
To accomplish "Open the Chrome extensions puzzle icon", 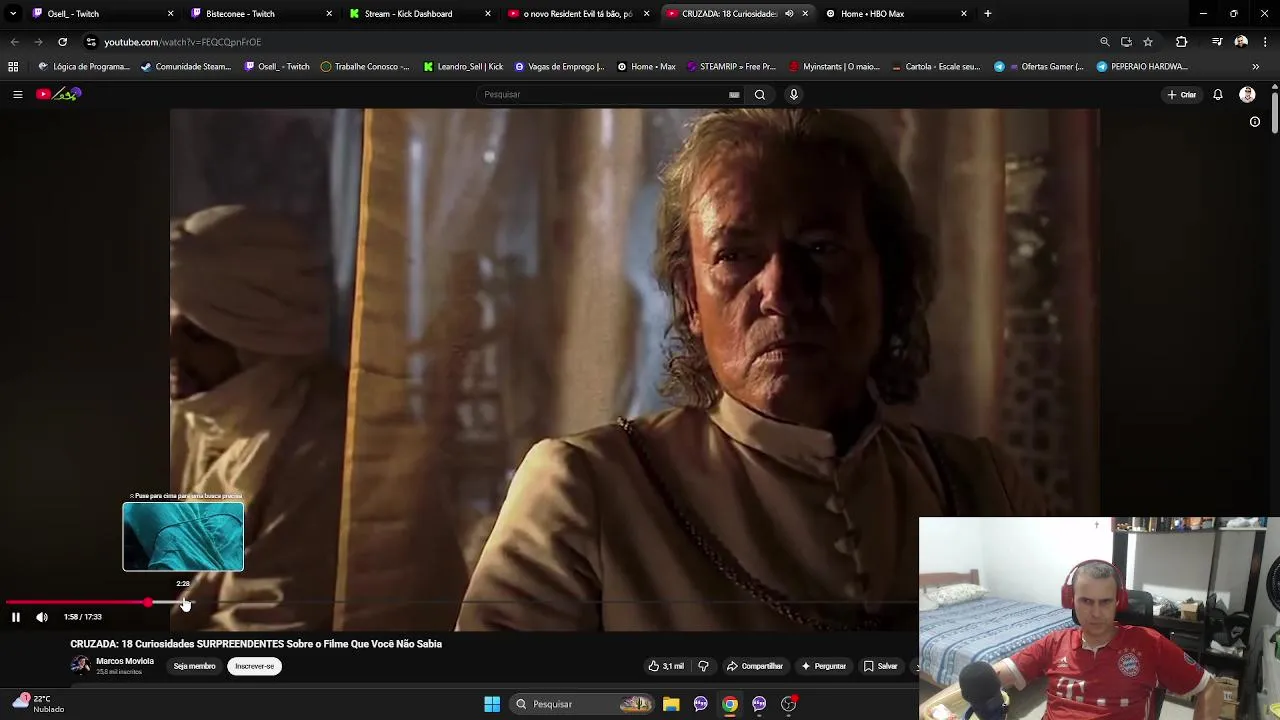I will pyautogui.click(x=1182, y=42).
